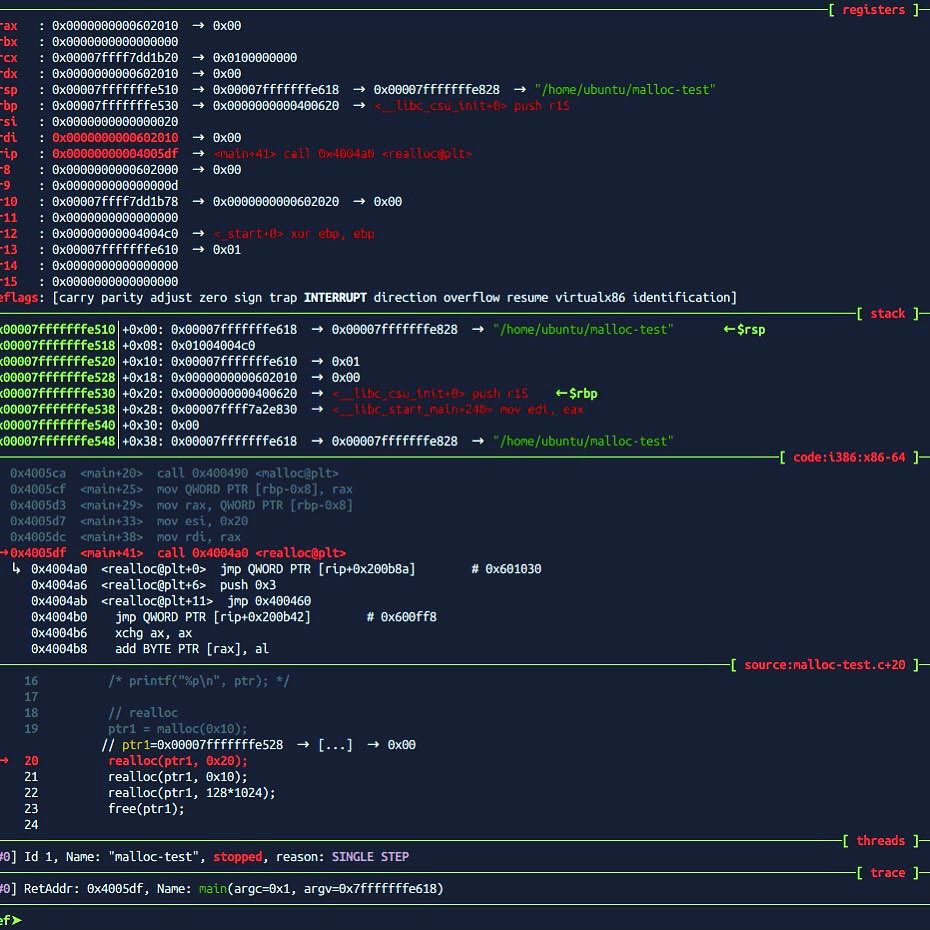Click the ptr1=0x00007fffffffe528 variable annotation
The width and height of the screenshot is (930, 930).
[x=202, y=745]
